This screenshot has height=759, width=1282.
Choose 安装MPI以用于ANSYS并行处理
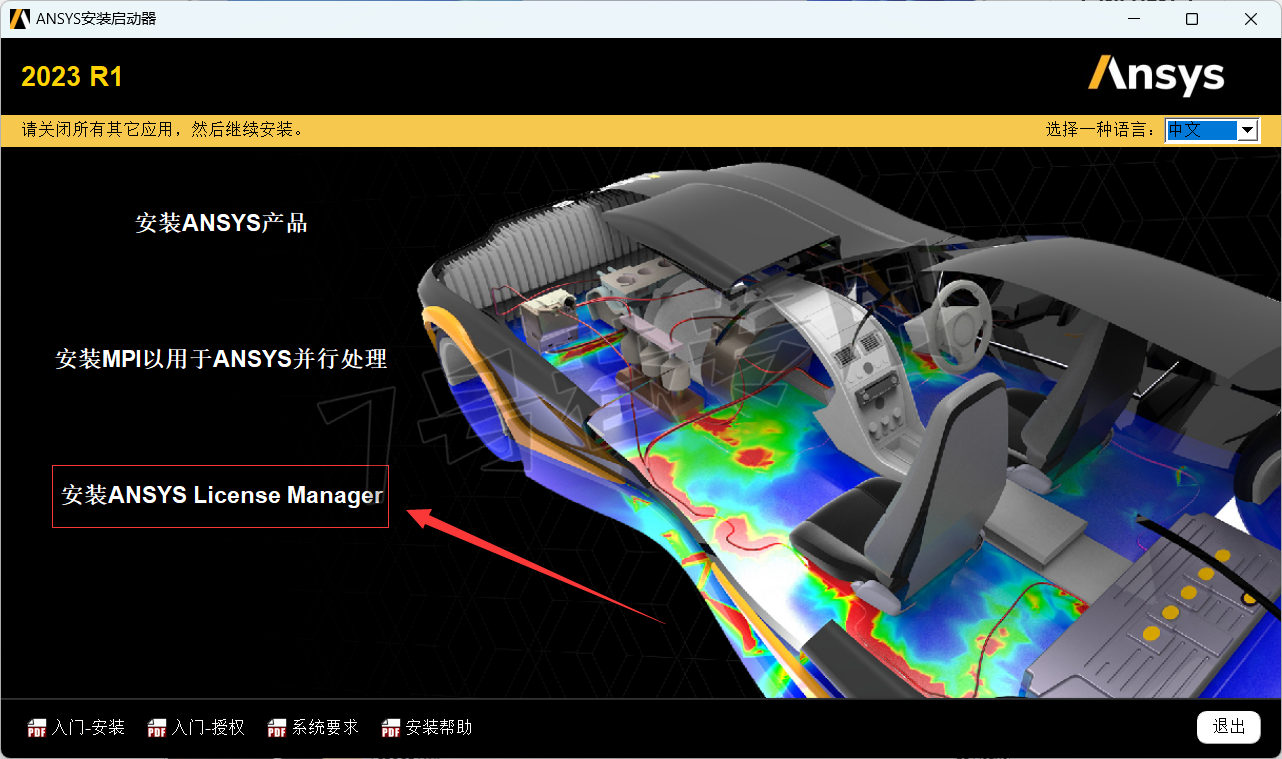click(x=222, y=359)
